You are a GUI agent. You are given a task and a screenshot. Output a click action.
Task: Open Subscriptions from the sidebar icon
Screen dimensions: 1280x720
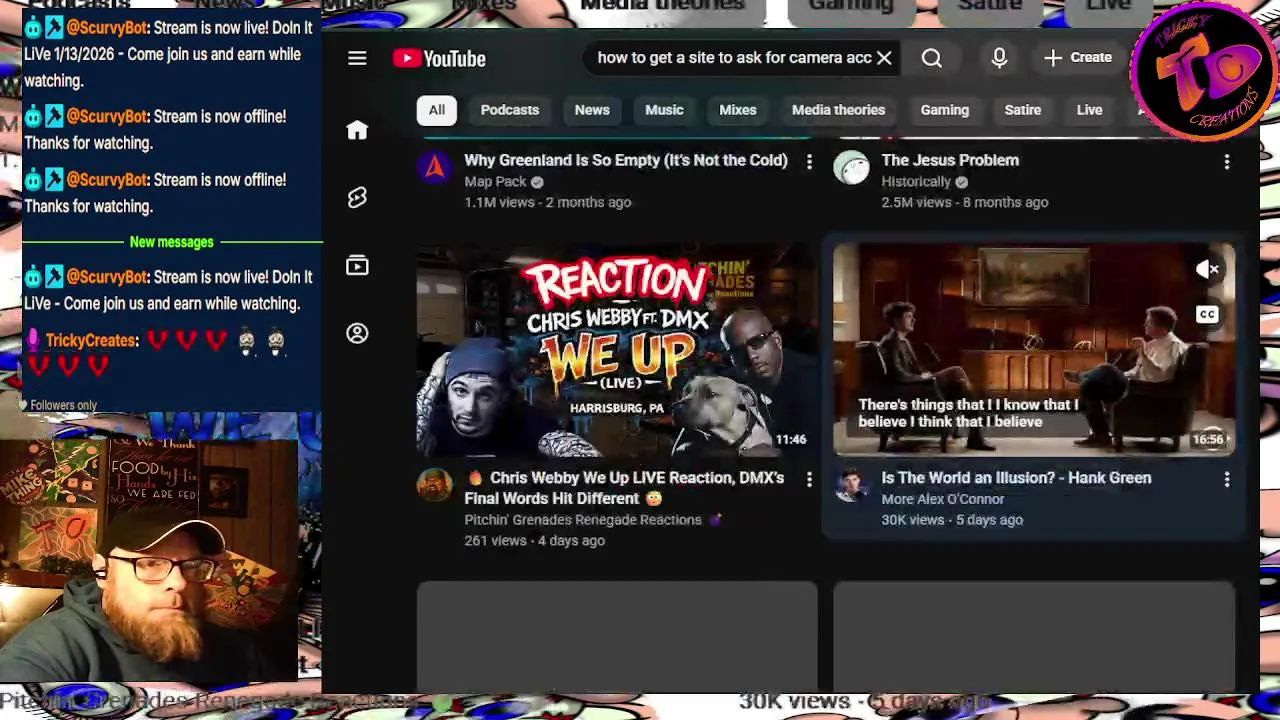pos(357,265)
